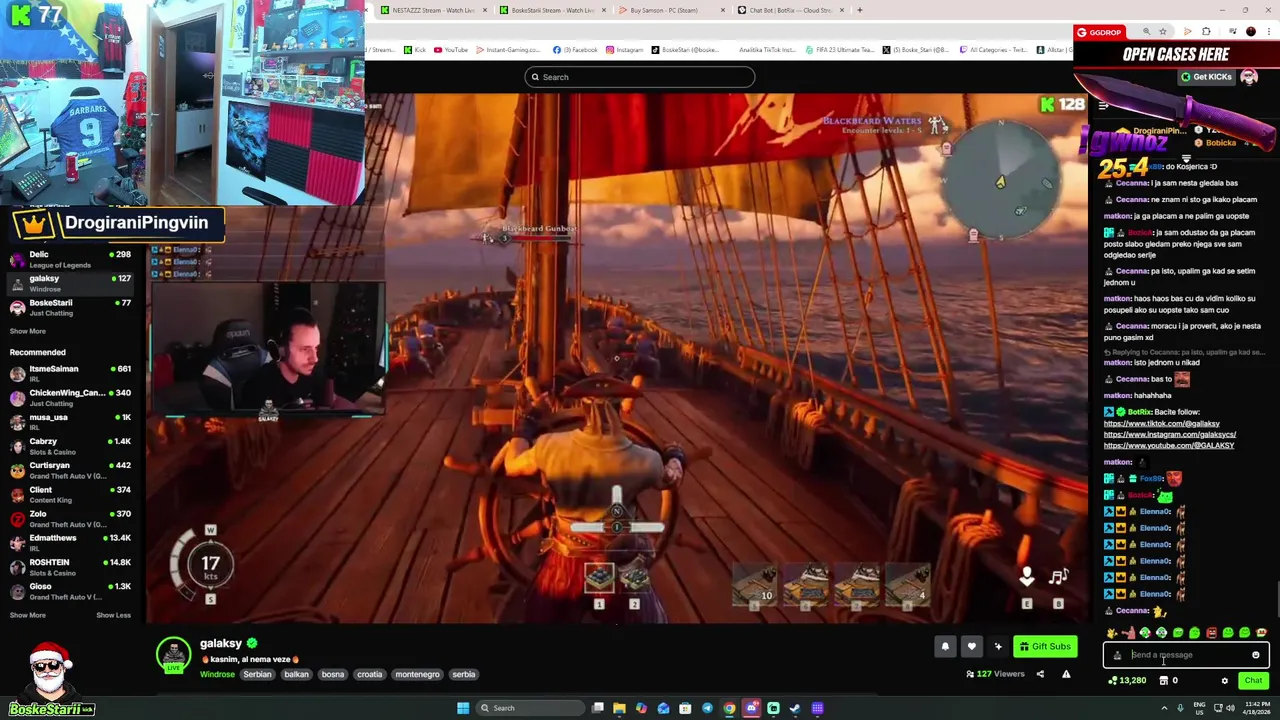Click the notification bell icon under the stream
The image size is (1280, 720).
click(945, 646)
